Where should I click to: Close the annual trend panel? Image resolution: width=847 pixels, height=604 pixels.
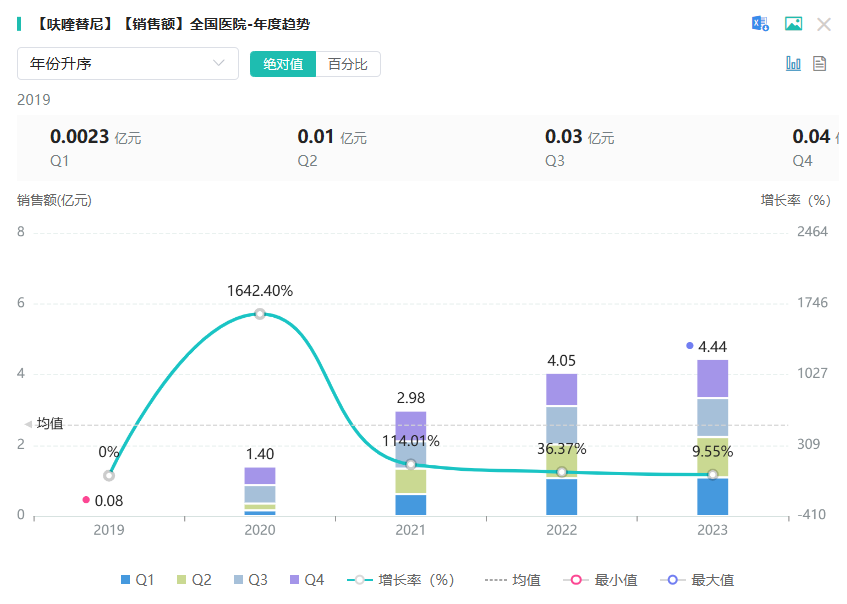point(824,24)
